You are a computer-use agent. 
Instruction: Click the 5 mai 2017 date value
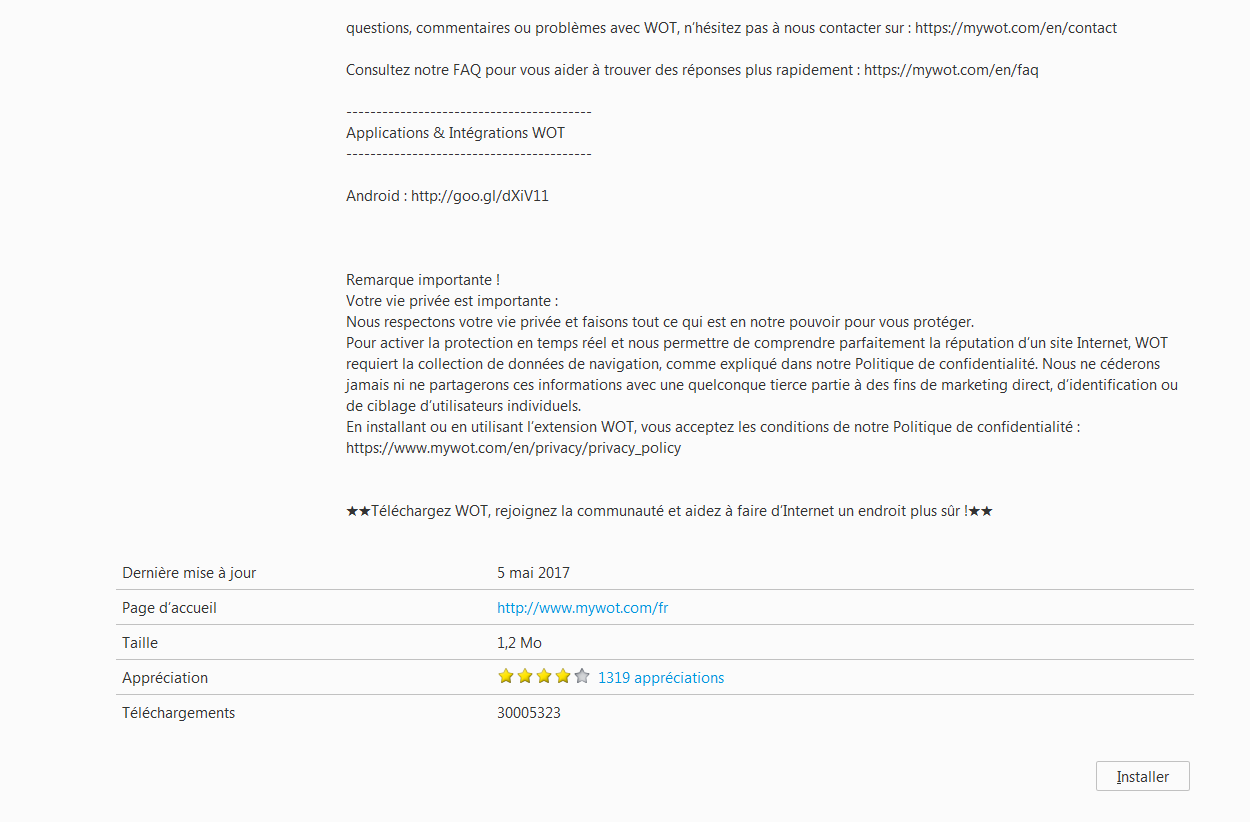click(533, 573)
